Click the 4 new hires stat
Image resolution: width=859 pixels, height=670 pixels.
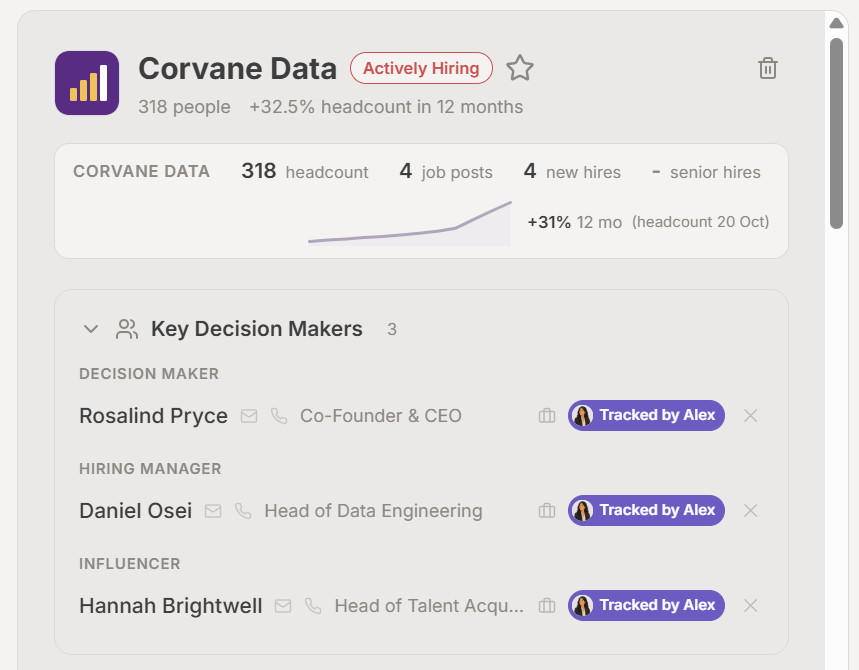pyautogui.click(x=572, y=171)
